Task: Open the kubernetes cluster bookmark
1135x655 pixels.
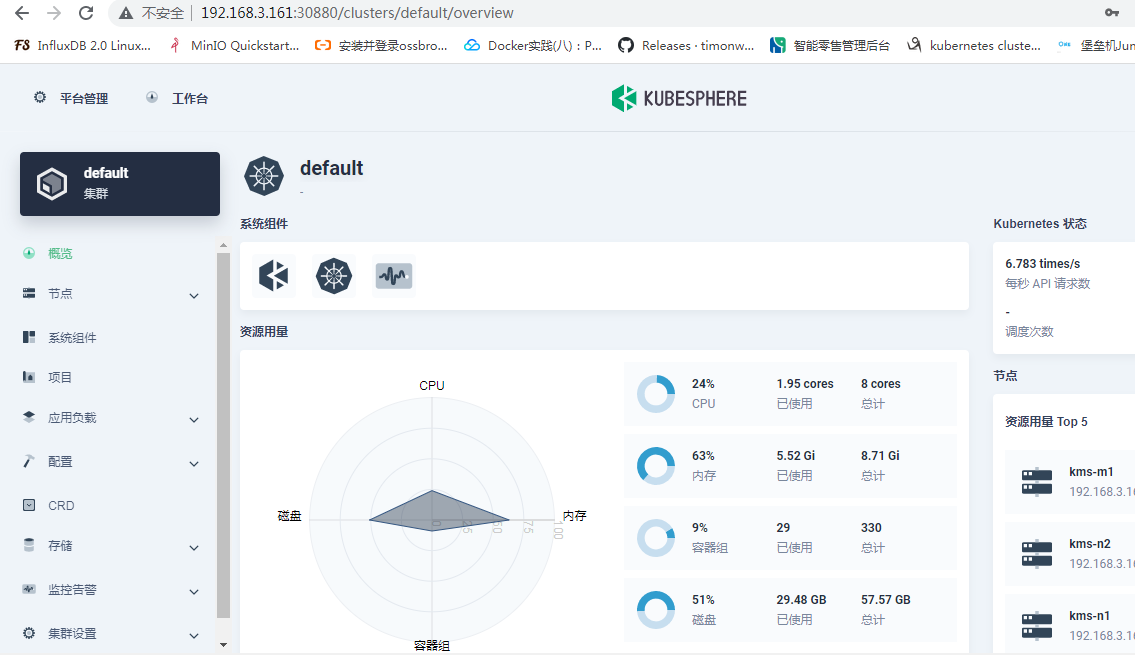Action: pyautogui.click(x=974, y=46)
